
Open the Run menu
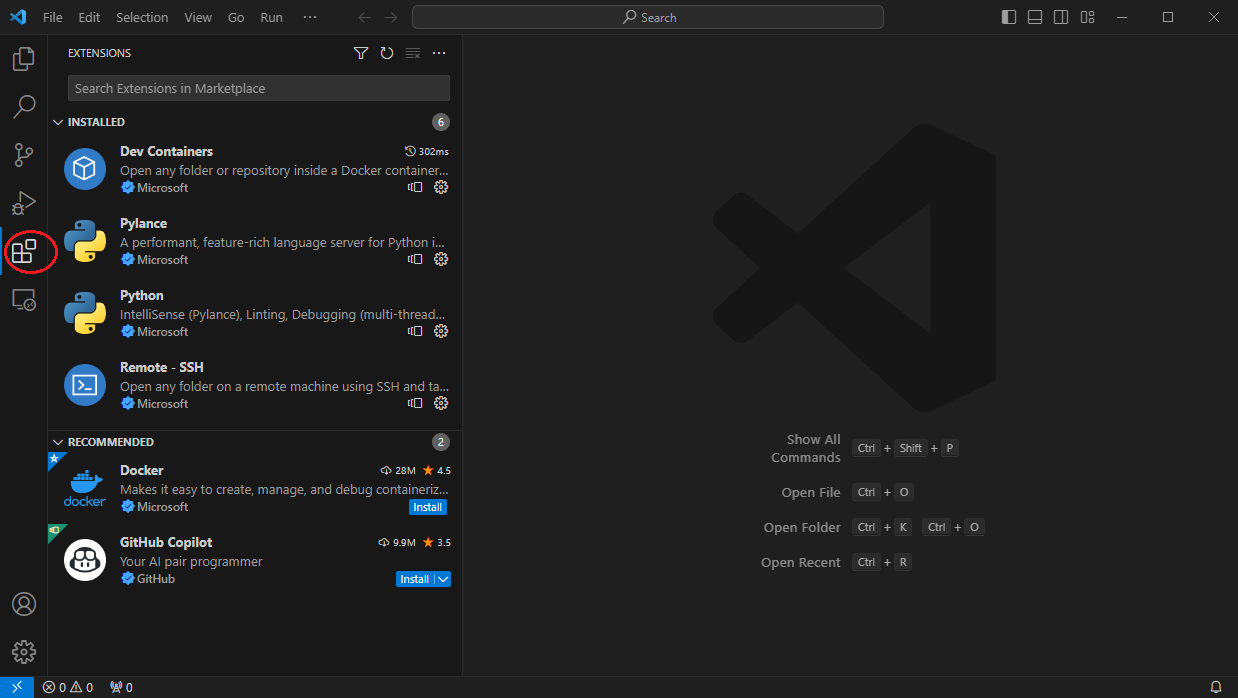[x=271, y=17]
